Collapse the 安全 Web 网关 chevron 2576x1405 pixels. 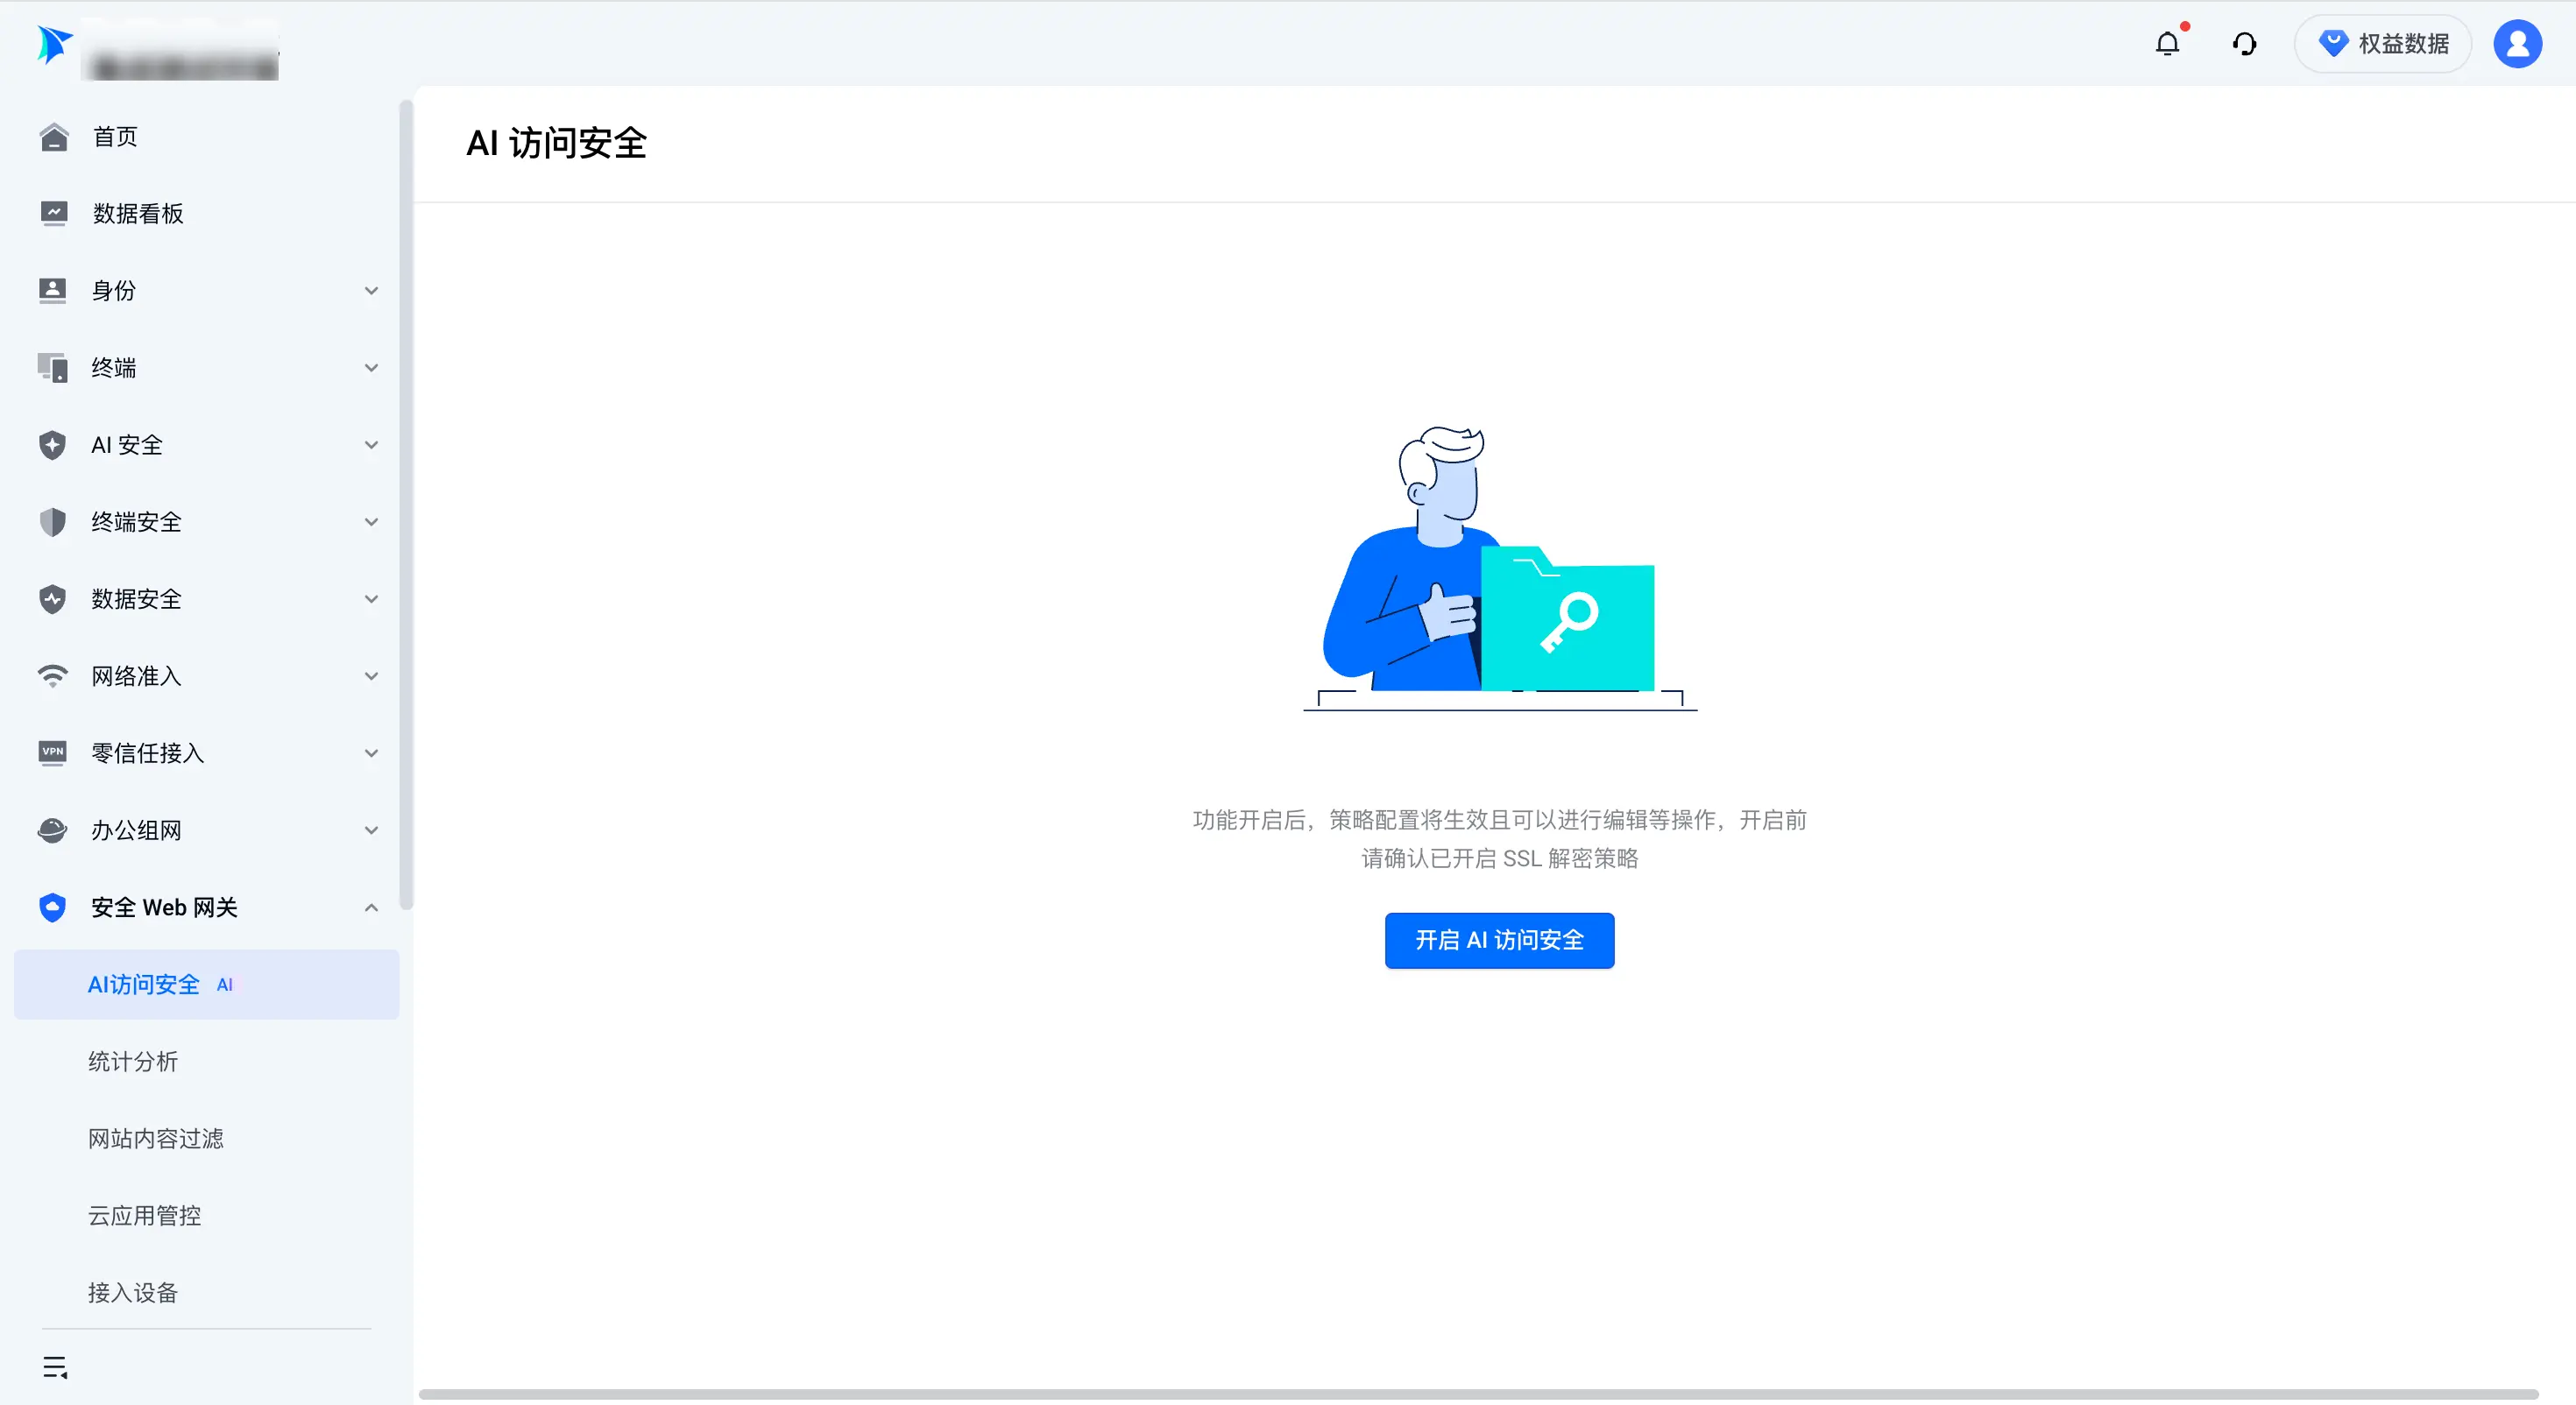point(371,907)
